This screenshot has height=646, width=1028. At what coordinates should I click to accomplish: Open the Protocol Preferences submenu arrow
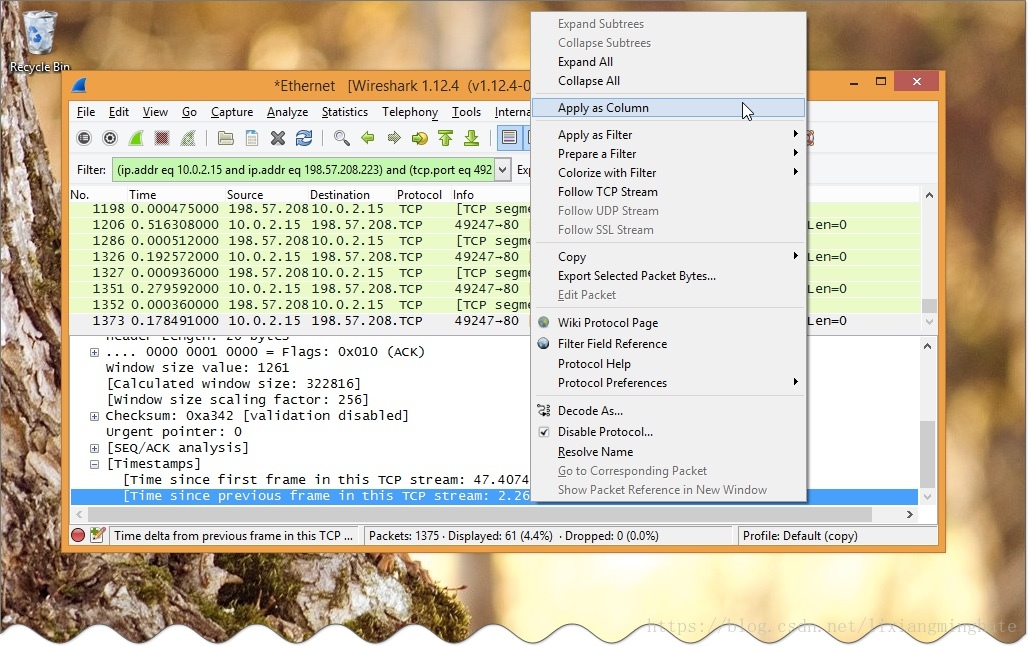795,382
